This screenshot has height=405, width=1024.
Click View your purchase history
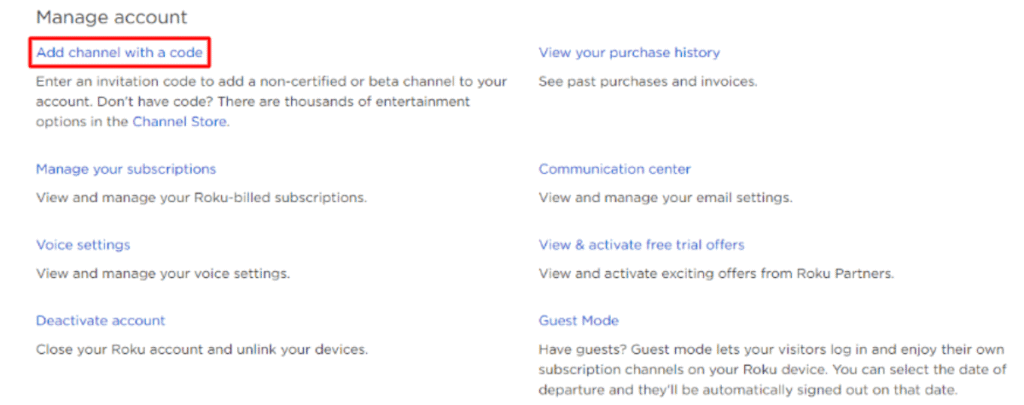629,52
